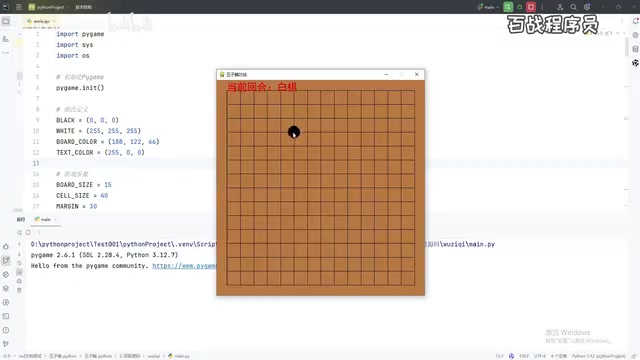Show more tool windows ellipsis icon
Viewport: 640px width, 360px height.
(x=6, y=53)
